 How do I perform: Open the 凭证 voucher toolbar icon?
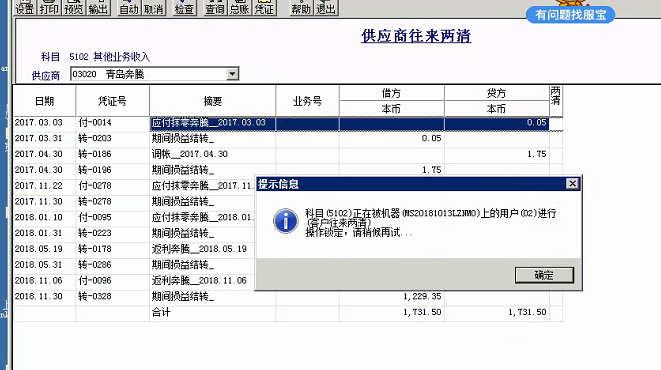[264, 7]
